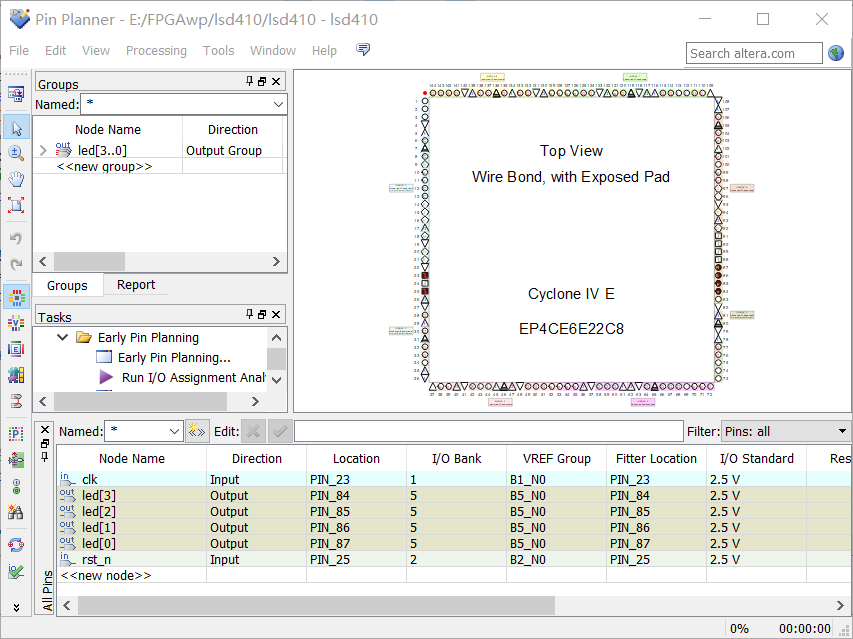
Task: Click the fit-in-window zoom icon
Action: click(x=16, y=205)
